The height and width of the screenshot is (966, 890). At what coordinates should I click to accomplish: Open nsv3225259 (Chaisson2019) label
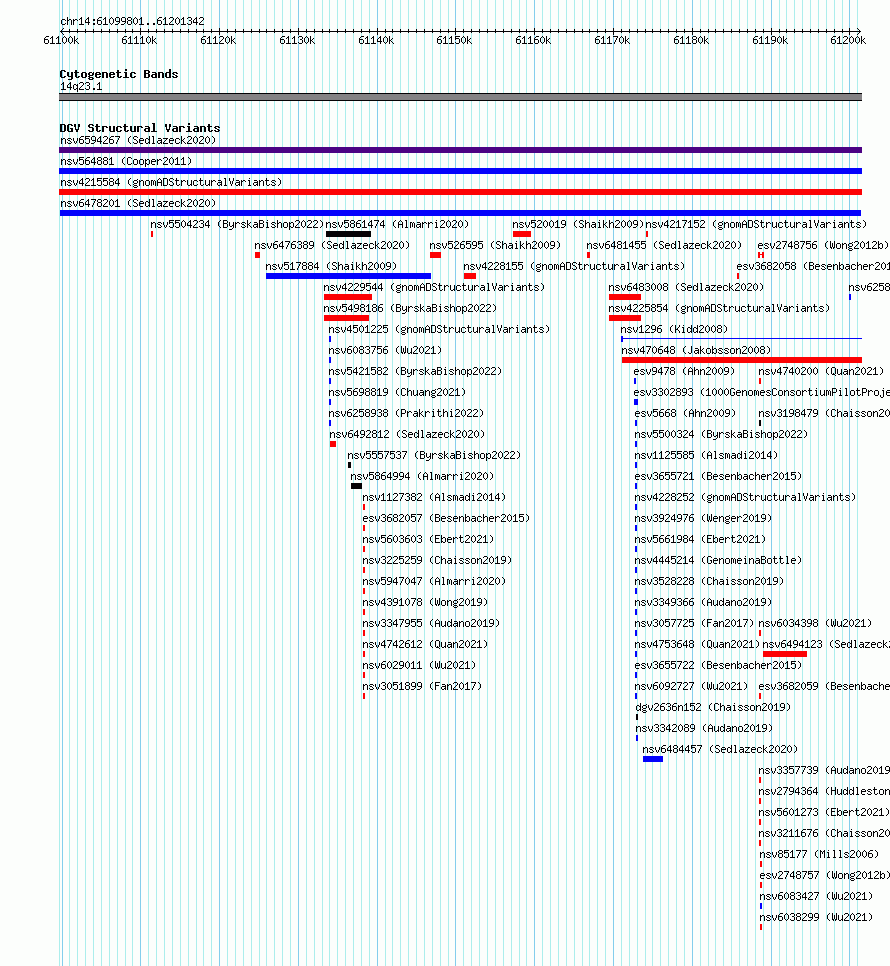(437, 559)
